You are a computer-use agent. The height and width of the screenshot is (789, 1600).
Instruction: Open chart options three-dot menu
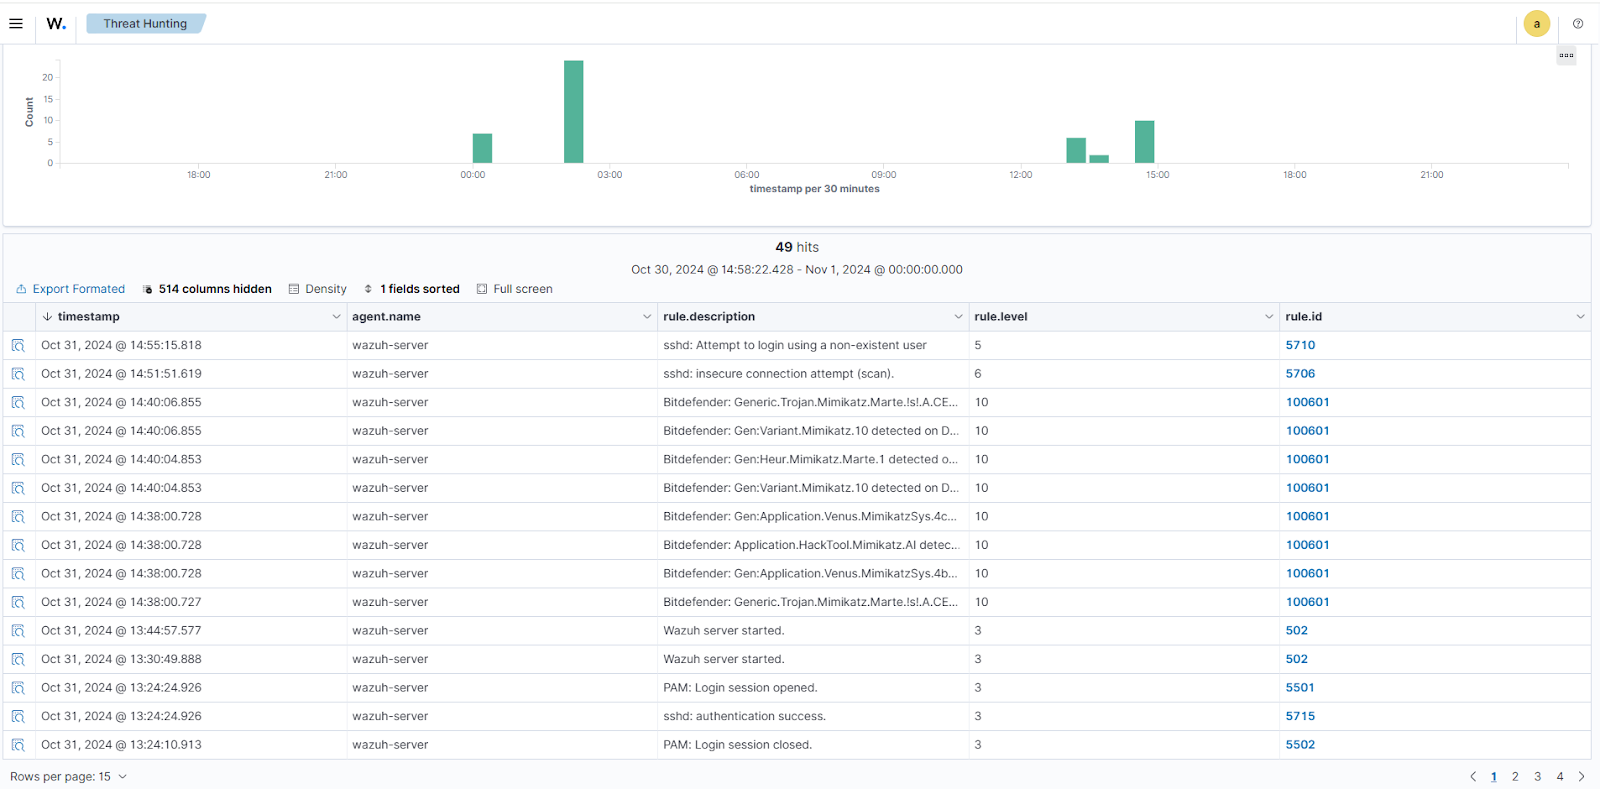[1566, 56]
